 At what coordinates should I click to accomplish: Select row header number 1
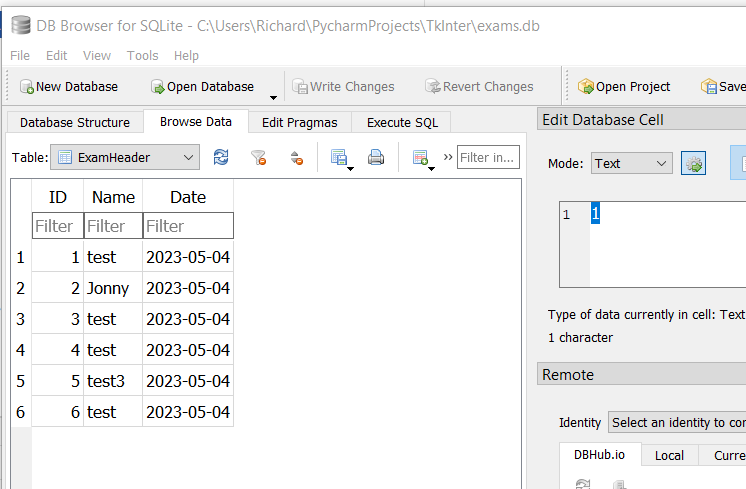(20, 257)
